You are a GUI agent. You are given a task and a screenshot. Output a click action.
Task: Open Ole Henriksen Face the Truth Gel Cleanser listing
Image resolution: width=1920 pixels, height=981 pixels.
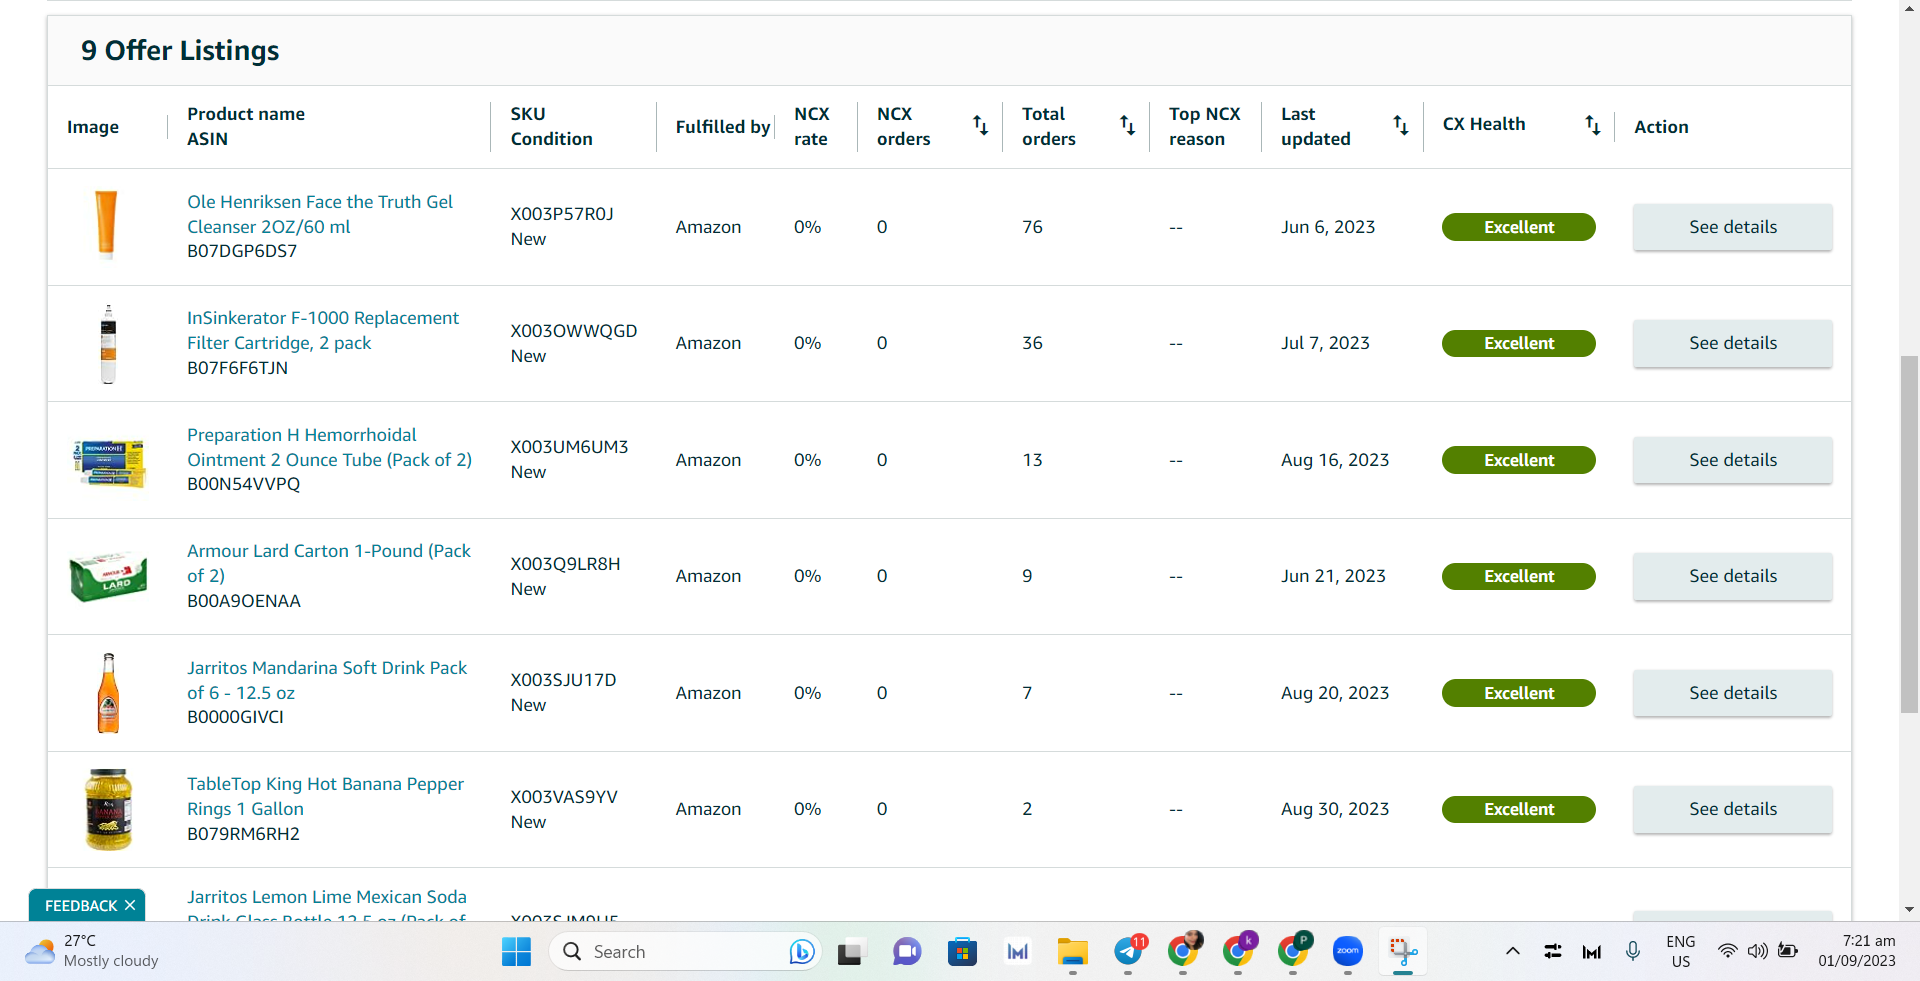pos(320,214)
